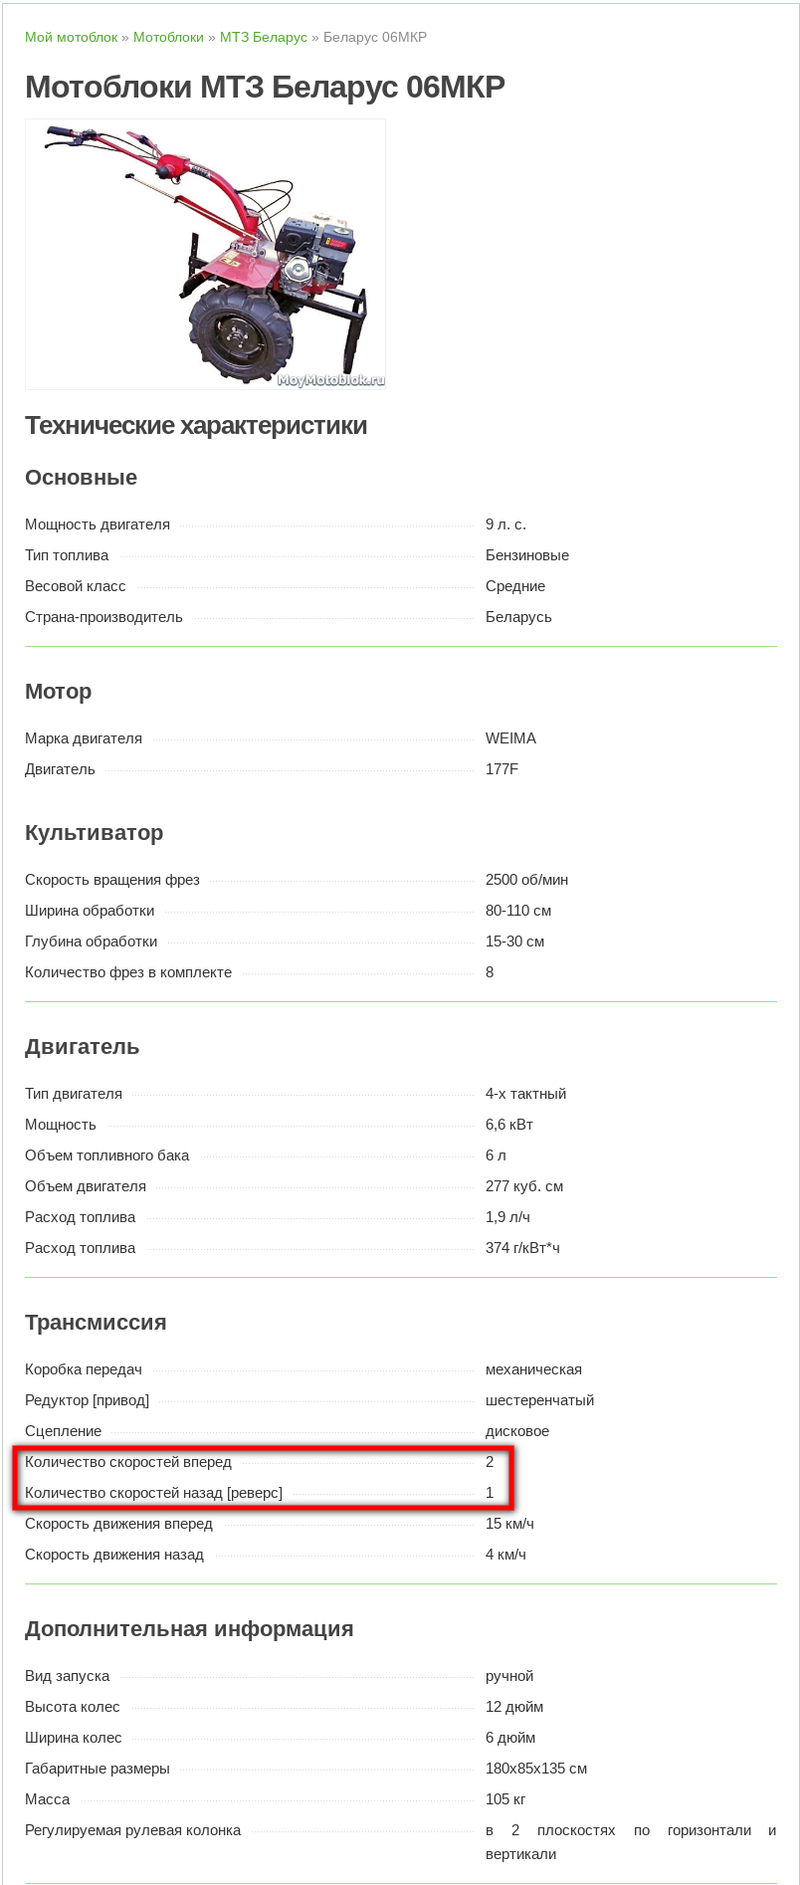800x1885 pixels.
Task: Click the 'WEIMA' engine brand value
Action: (511, 738)
